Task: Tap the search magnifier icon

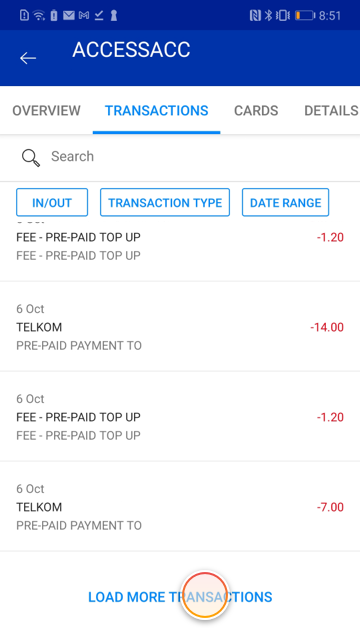Action: pos(31,158)
